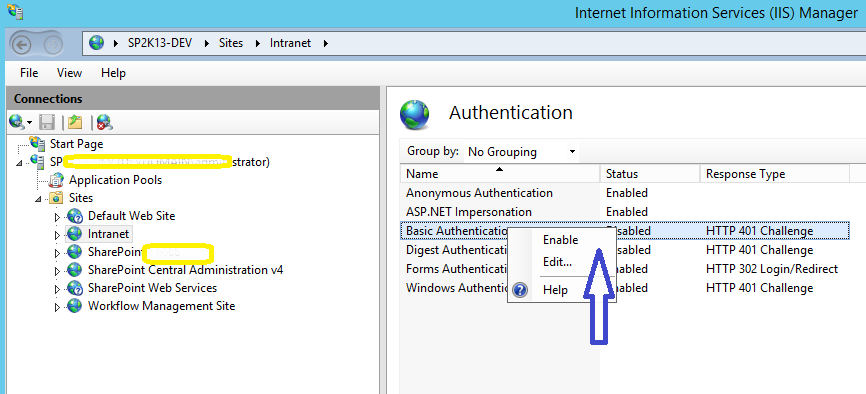Click the Forward navigation arrow button
Screen dimensions: 866x394
53,44
